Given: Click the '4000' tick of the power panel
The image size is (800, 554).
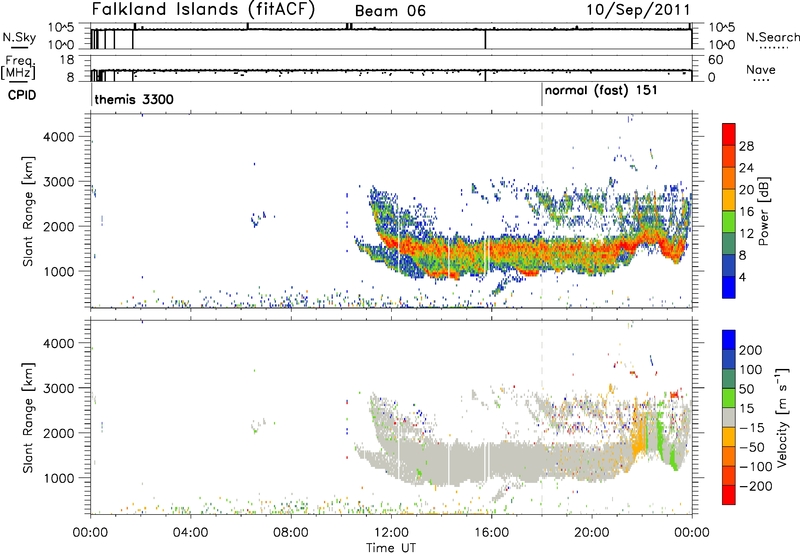Looking at the screenshot, I should 58,137.
